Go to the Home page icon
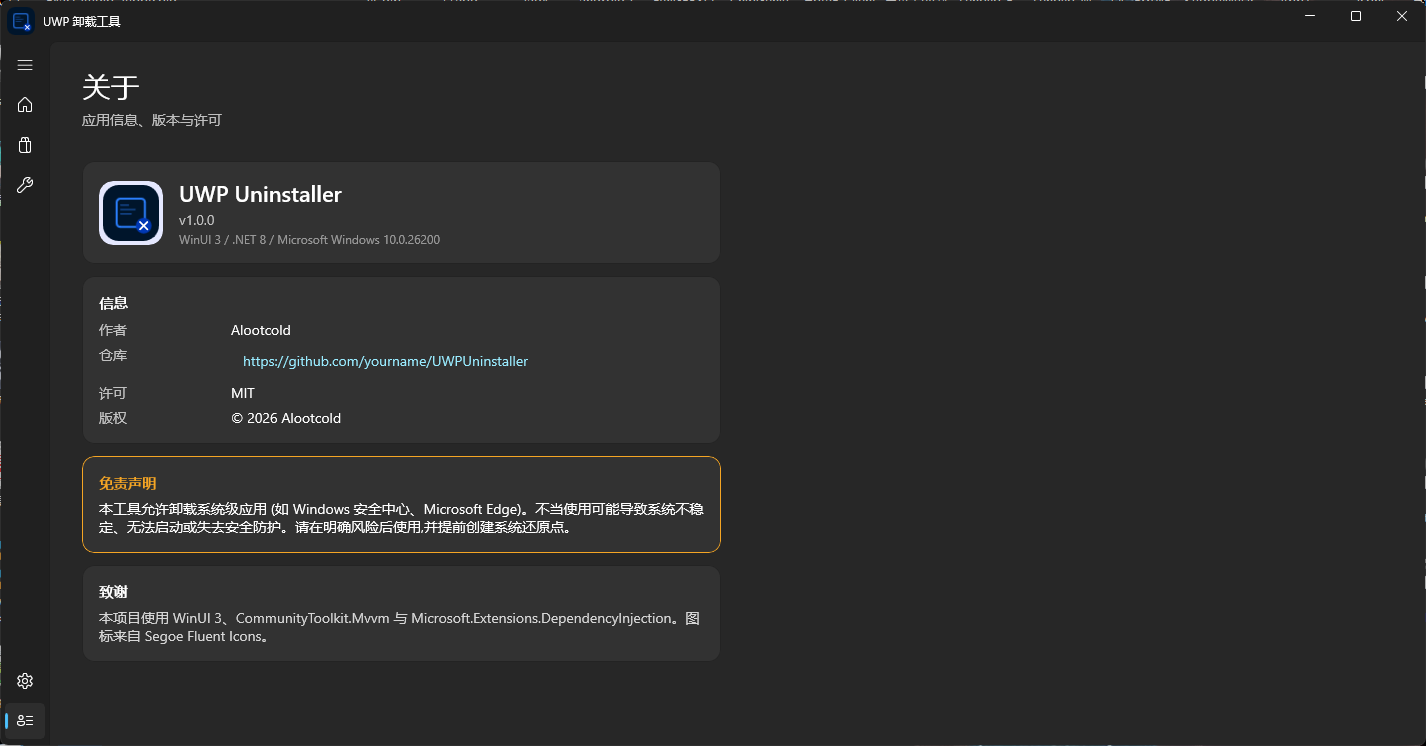 click(x=25, y=105)
